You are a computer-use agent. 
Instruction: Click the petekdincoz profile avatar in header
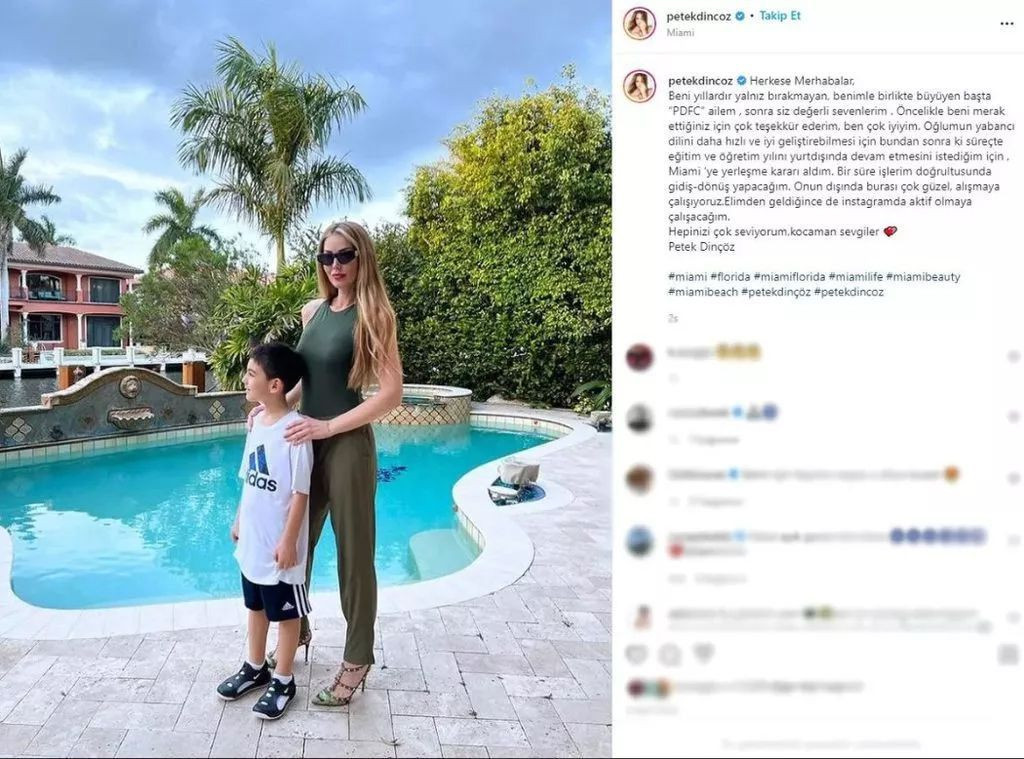[639, 24]
